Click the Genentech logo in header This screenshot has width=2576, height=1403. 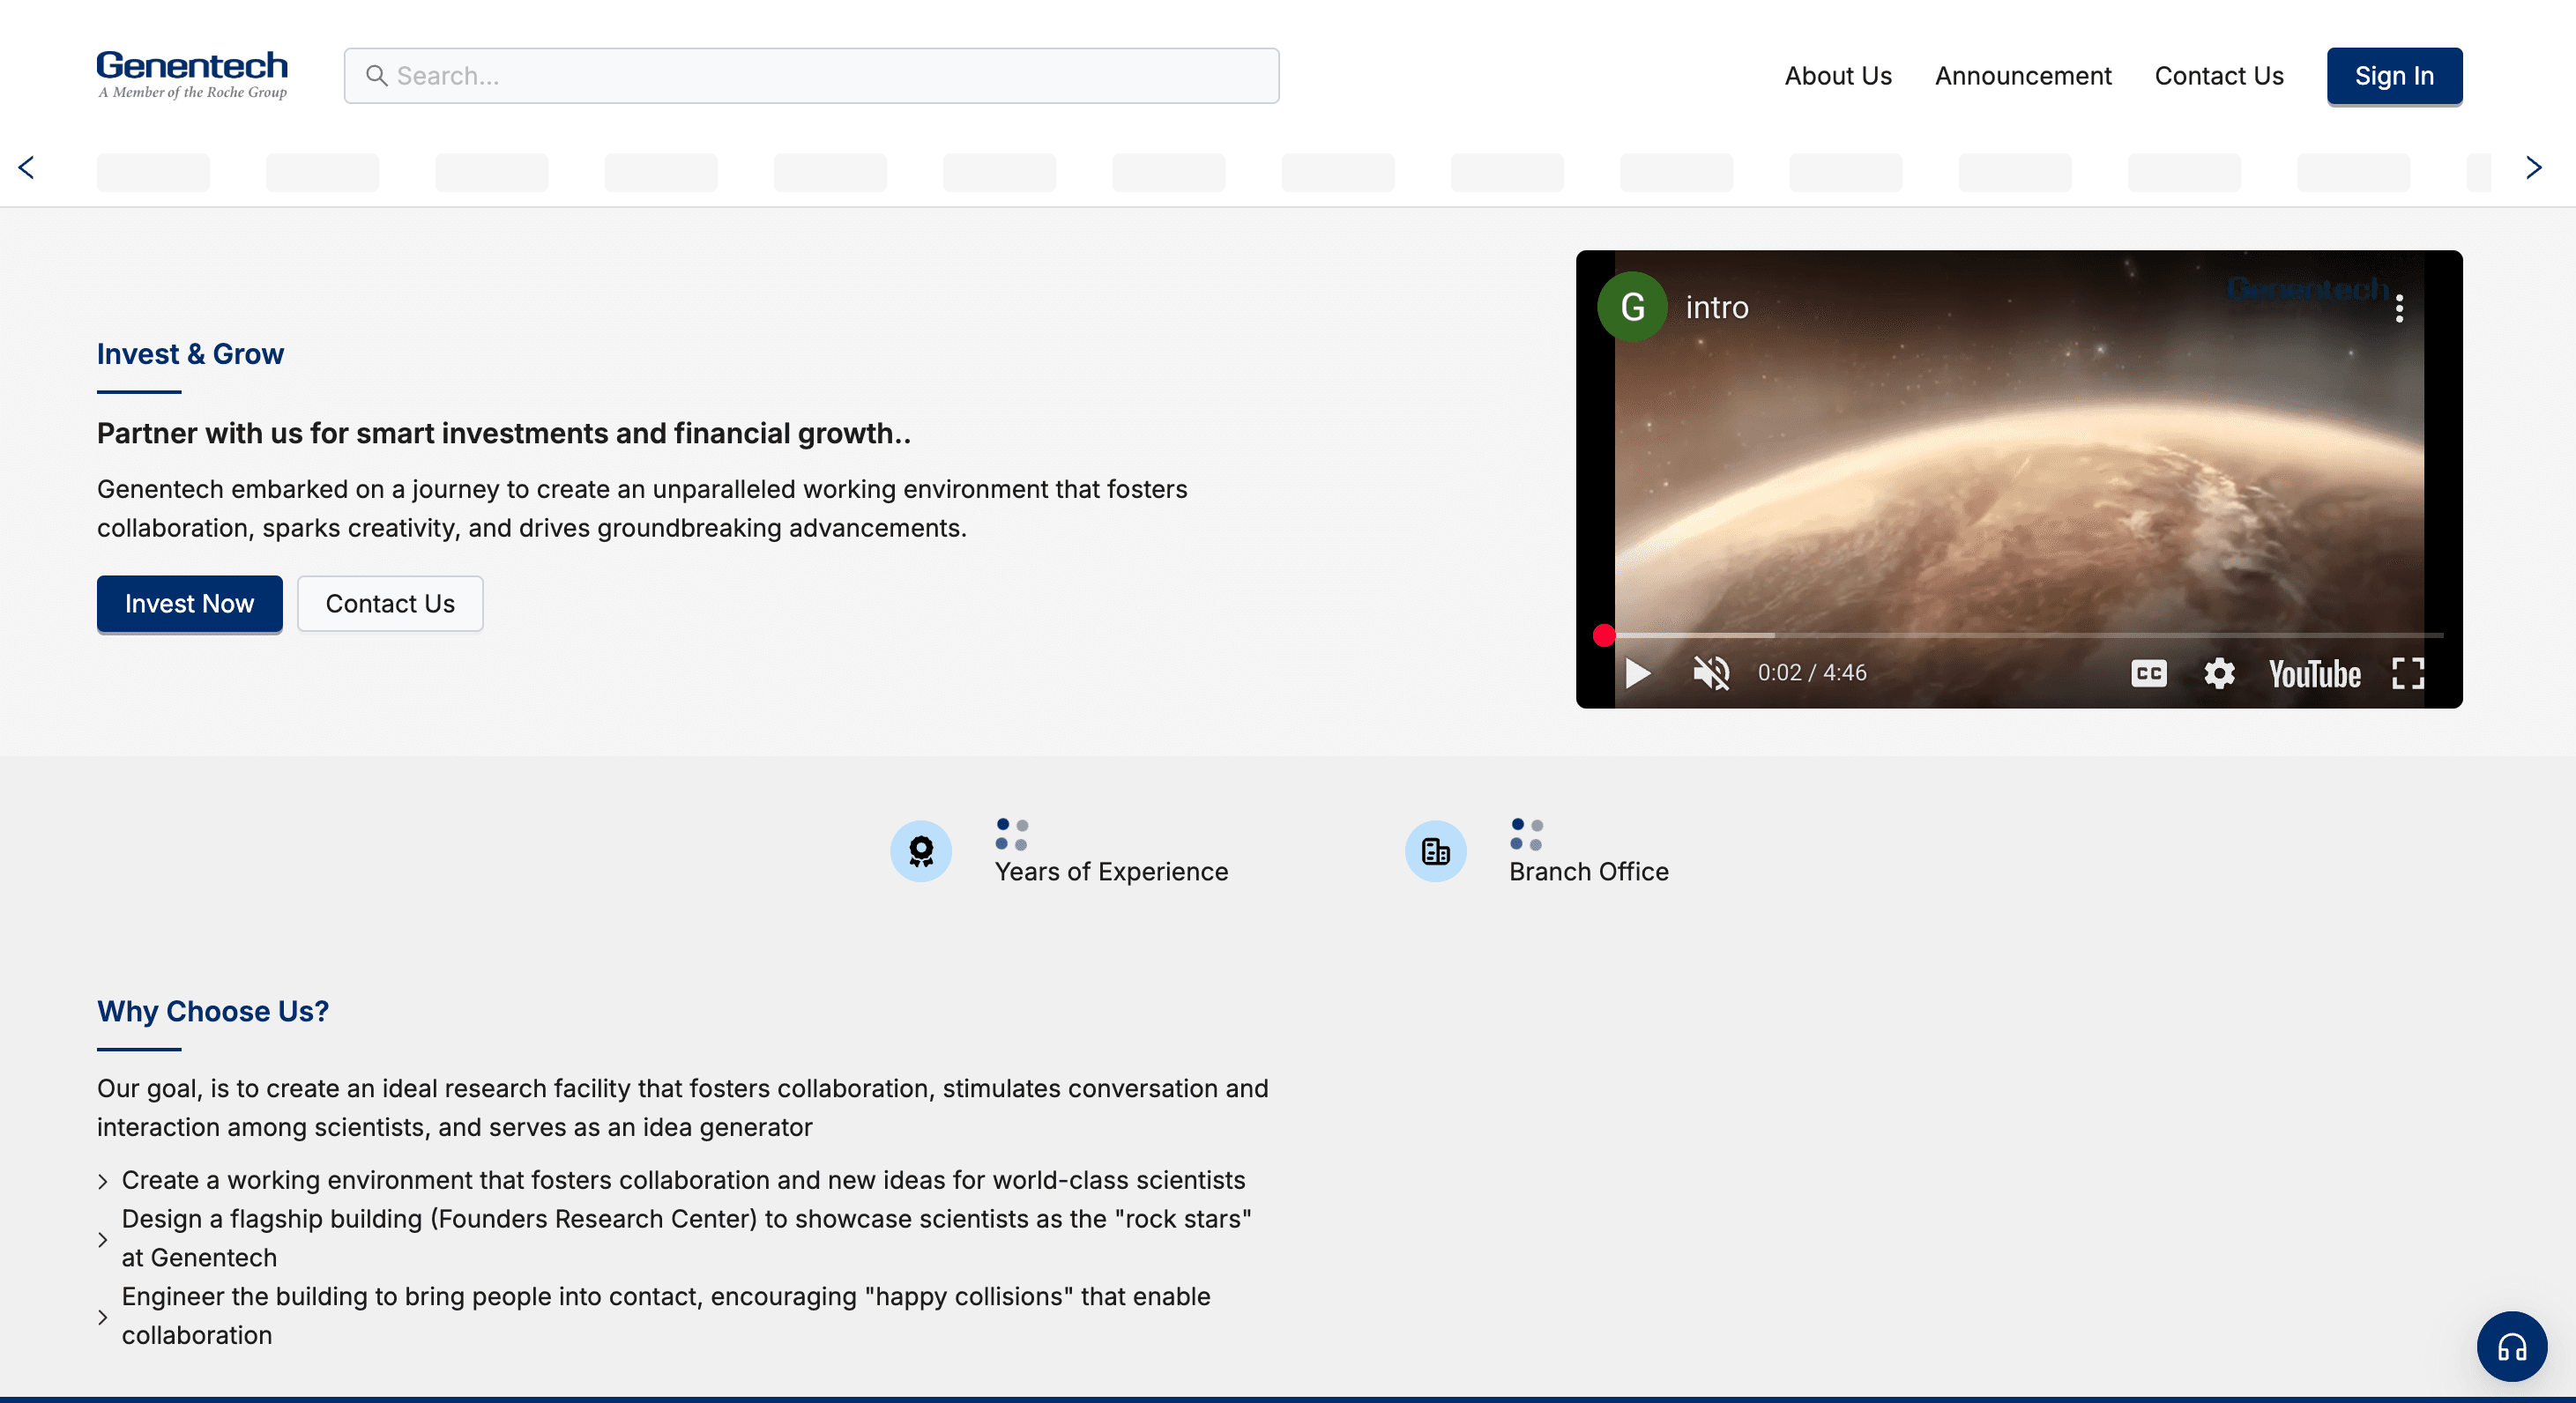coord(192,75)
